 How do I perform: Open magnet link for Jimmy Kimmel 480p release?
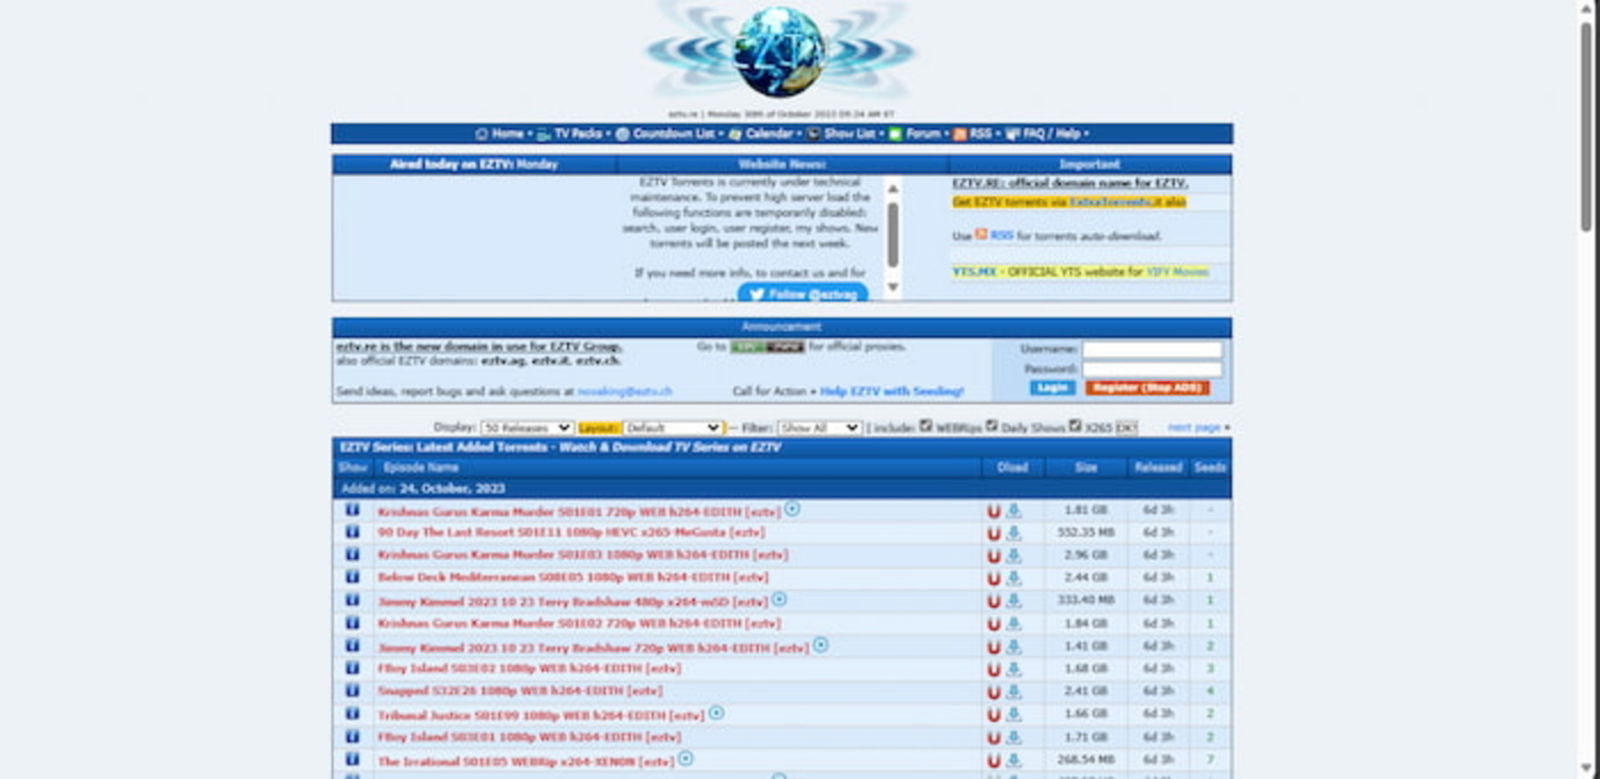[993, 601]
